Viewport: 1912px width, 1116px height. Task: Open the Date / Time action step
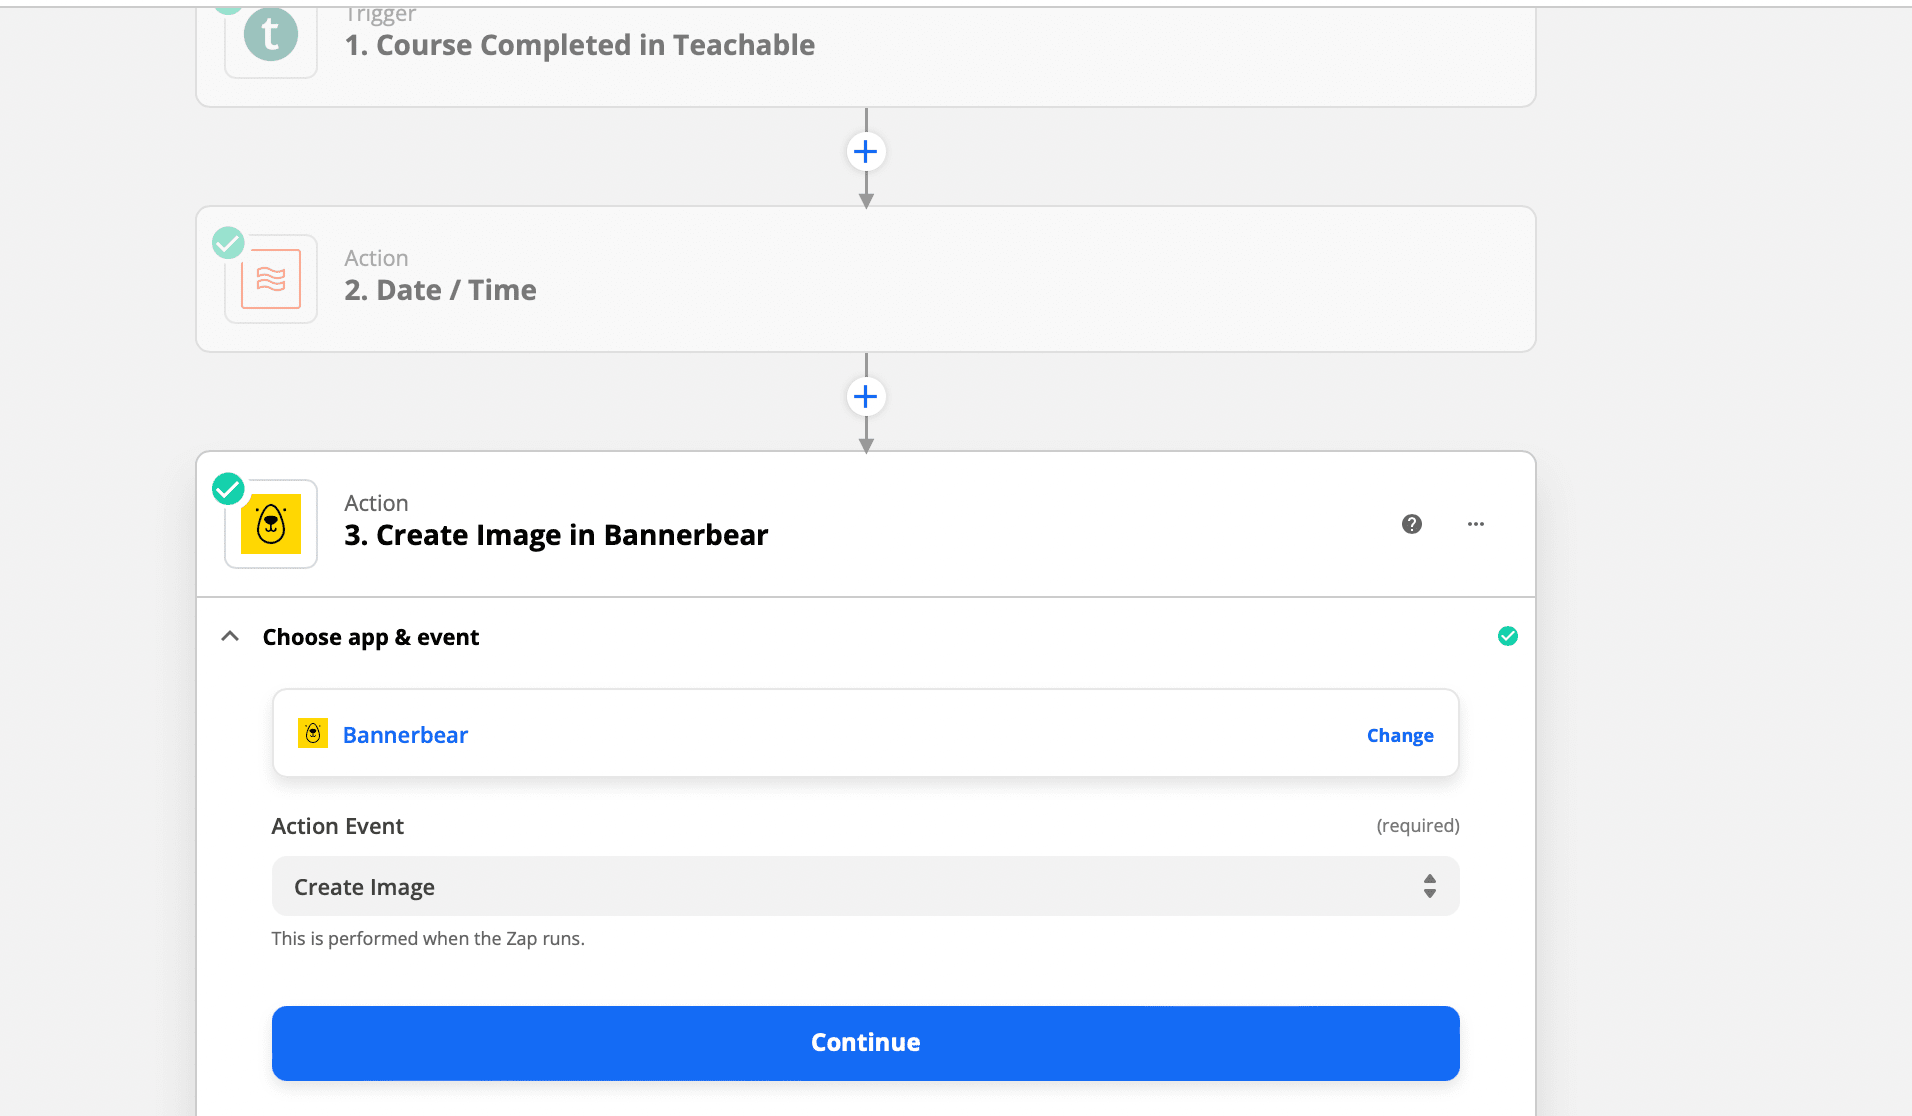click(x=440, y=290)
